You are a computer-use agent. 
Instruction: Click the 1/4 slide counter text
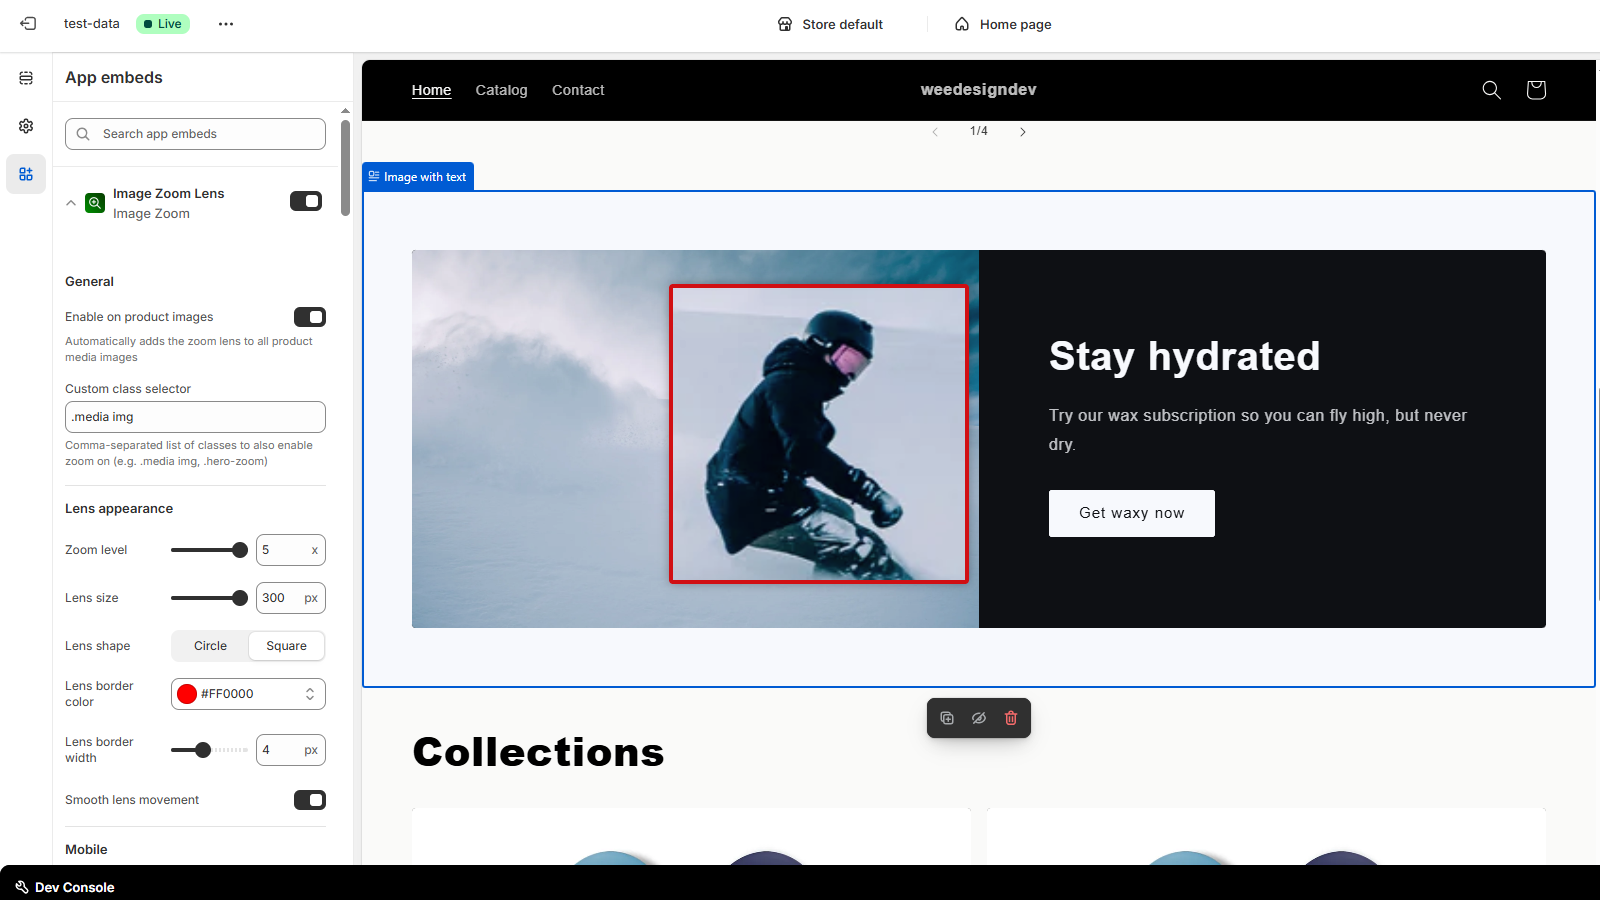(979, 132)
